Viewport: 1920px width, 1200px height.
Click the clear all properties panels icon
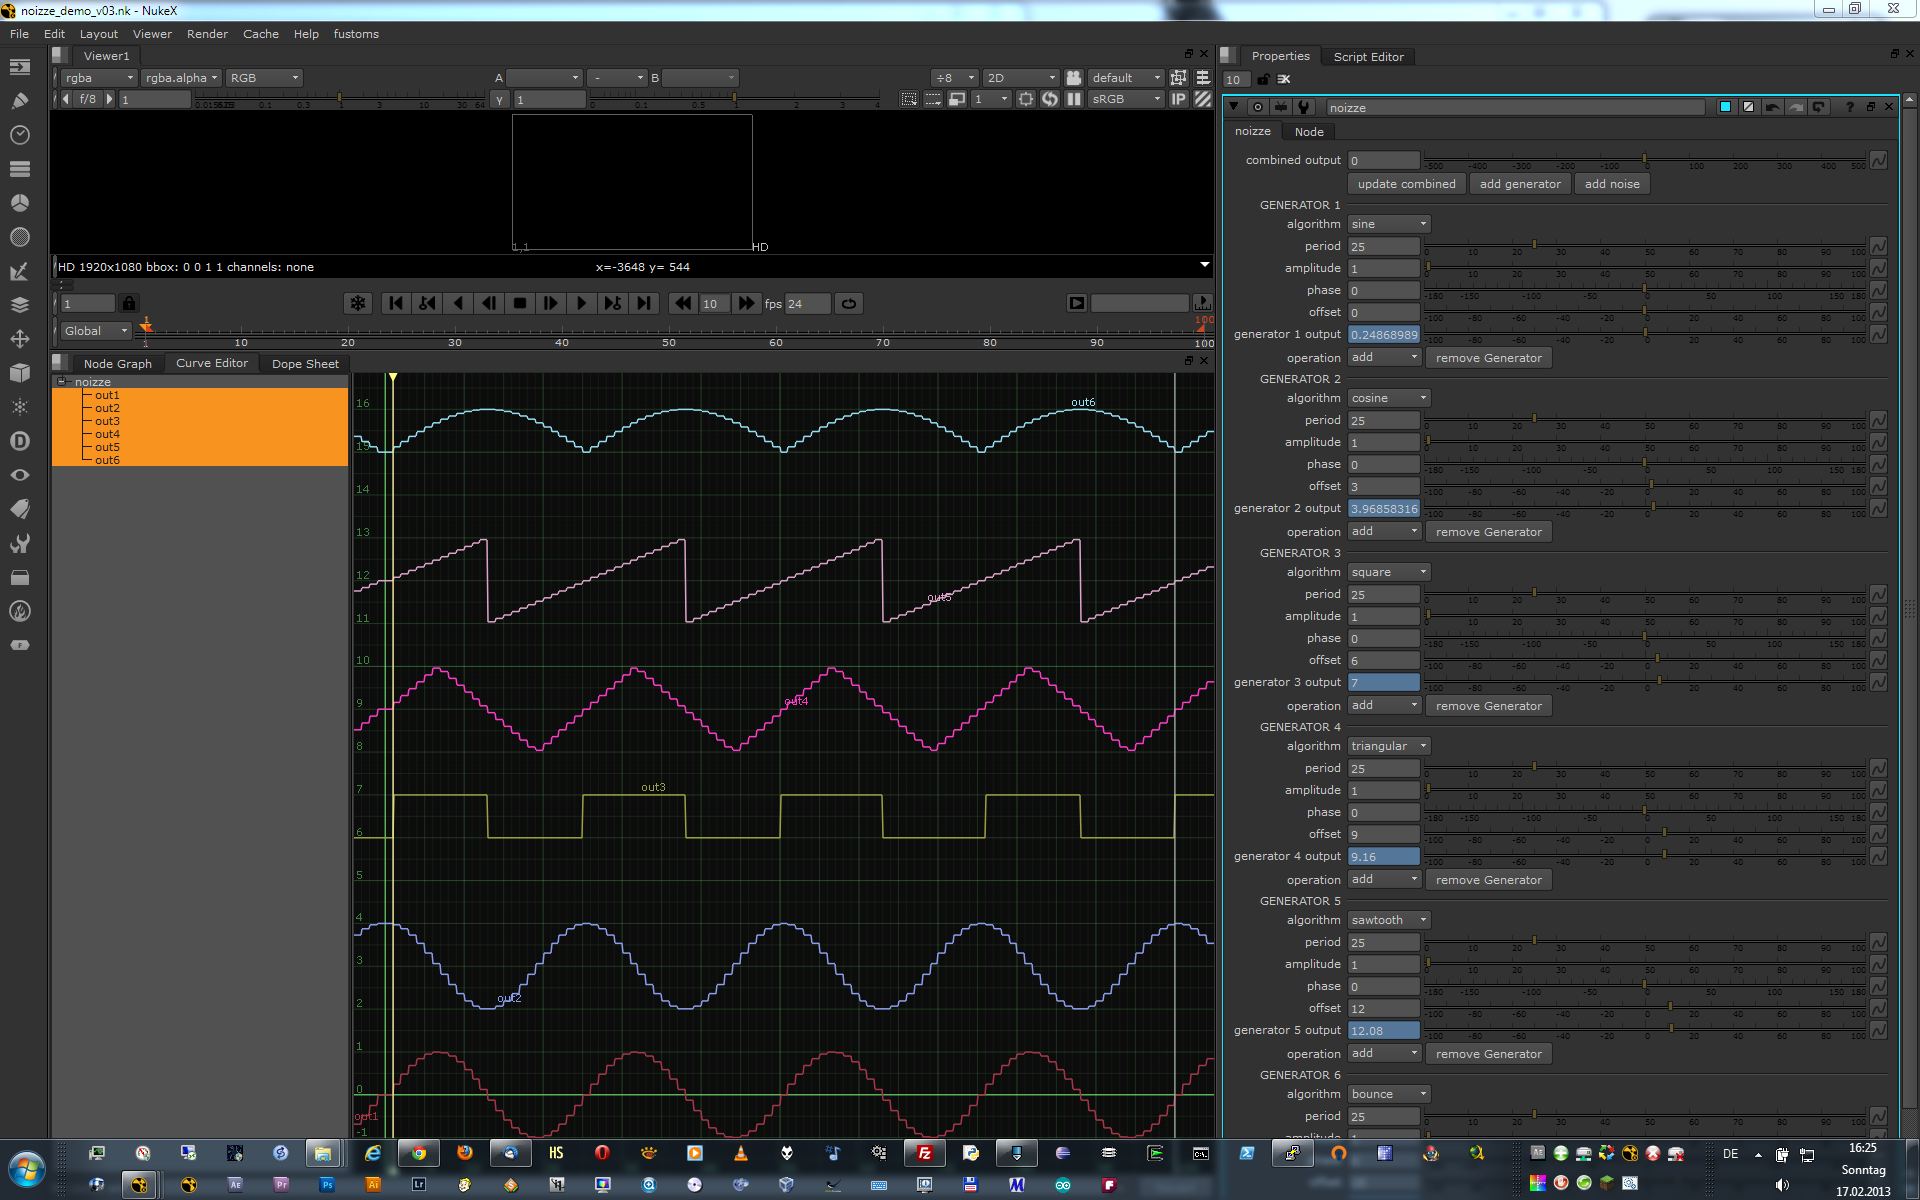click(x=1284, y=79)
